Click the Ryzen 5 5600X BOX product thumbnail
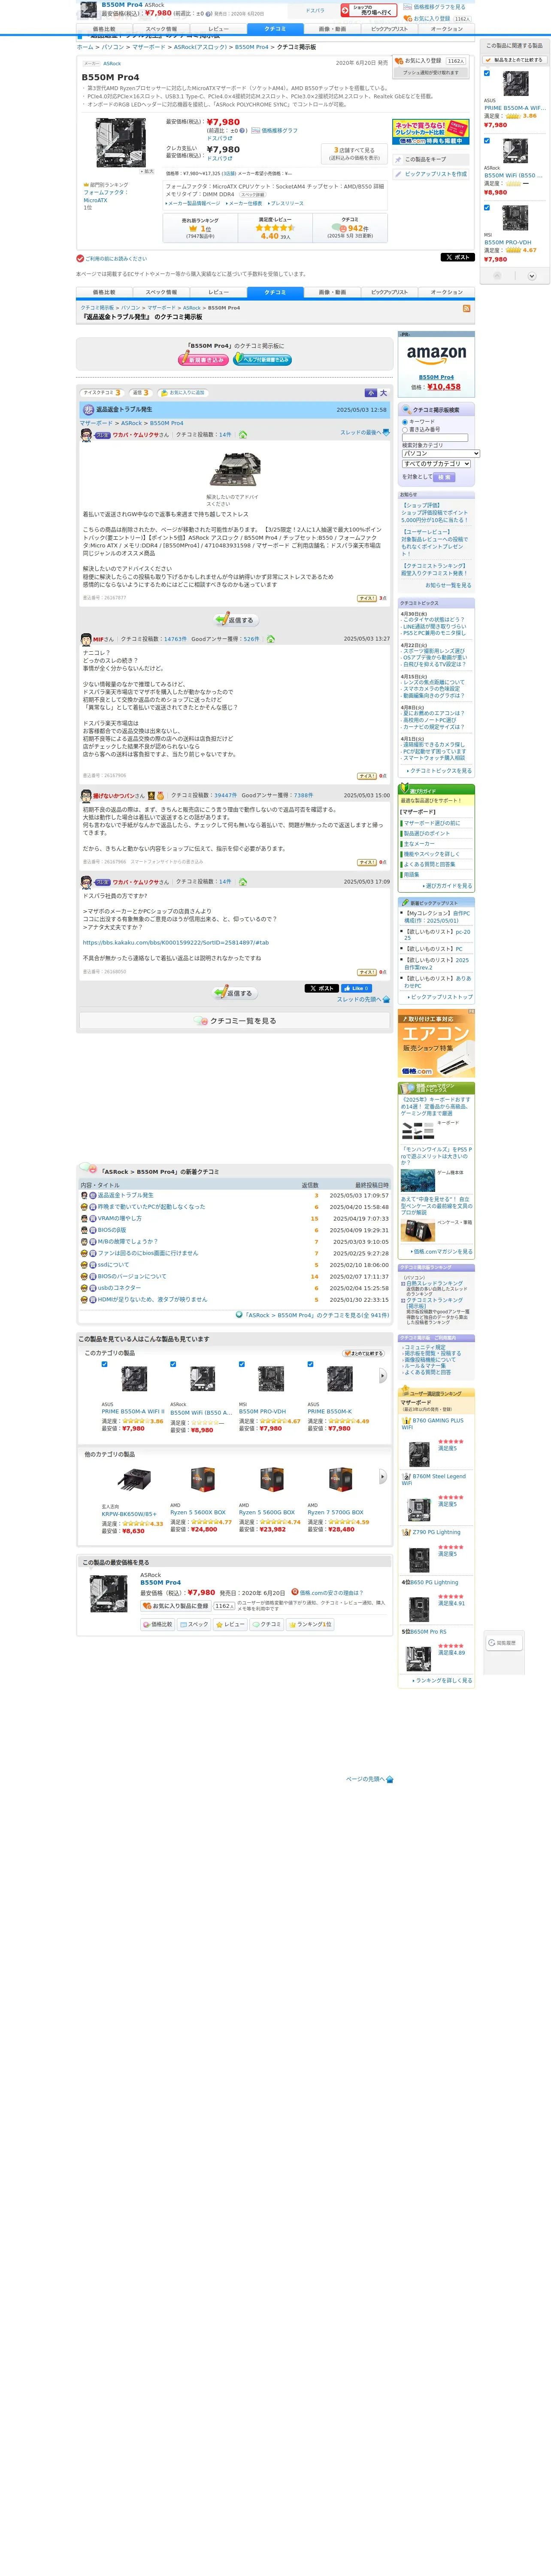Image resolution: width=551 pixels, height=2576 pixels. coord(203,1480)
